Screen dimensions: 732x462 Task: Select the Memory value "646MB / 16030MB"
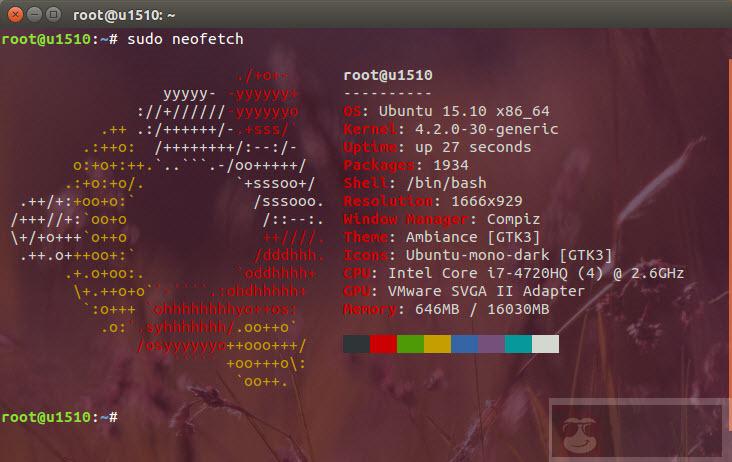pos(482,309)
